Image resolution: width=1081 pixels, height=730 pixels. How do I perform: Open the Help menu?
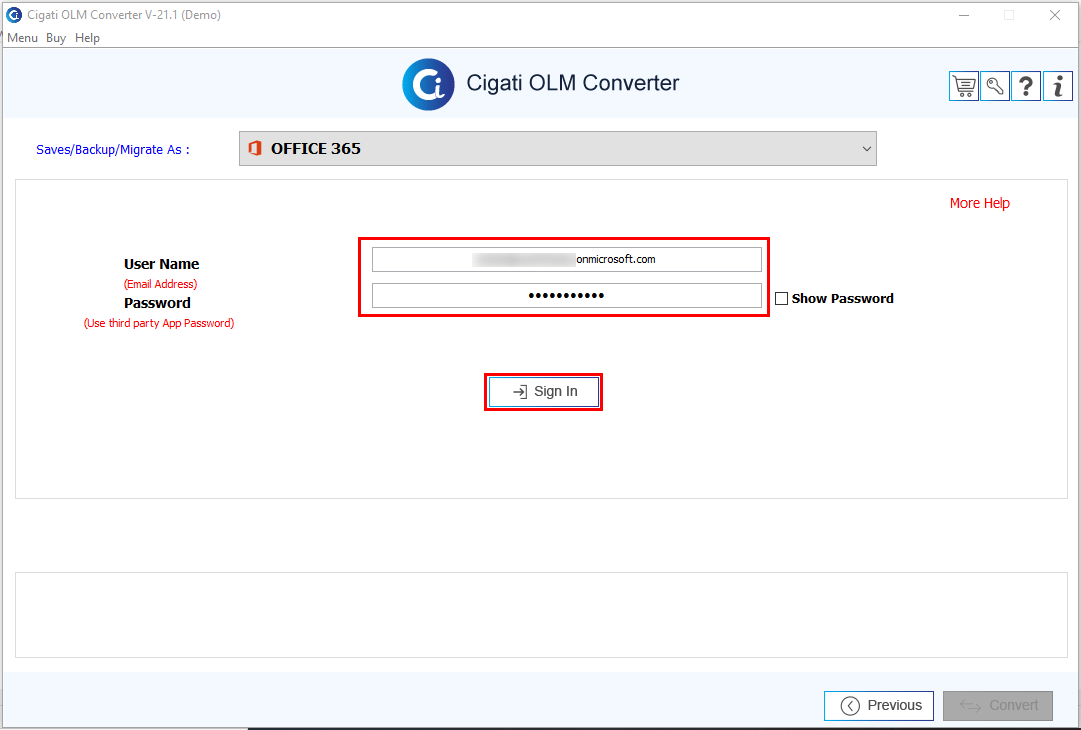(88, 38)
